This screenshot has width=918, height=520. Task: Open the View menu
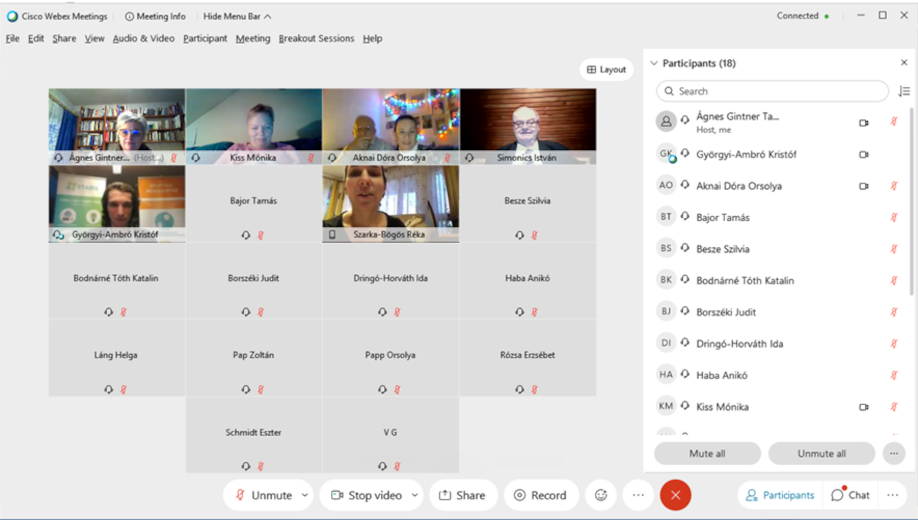[x=94, y=39]
